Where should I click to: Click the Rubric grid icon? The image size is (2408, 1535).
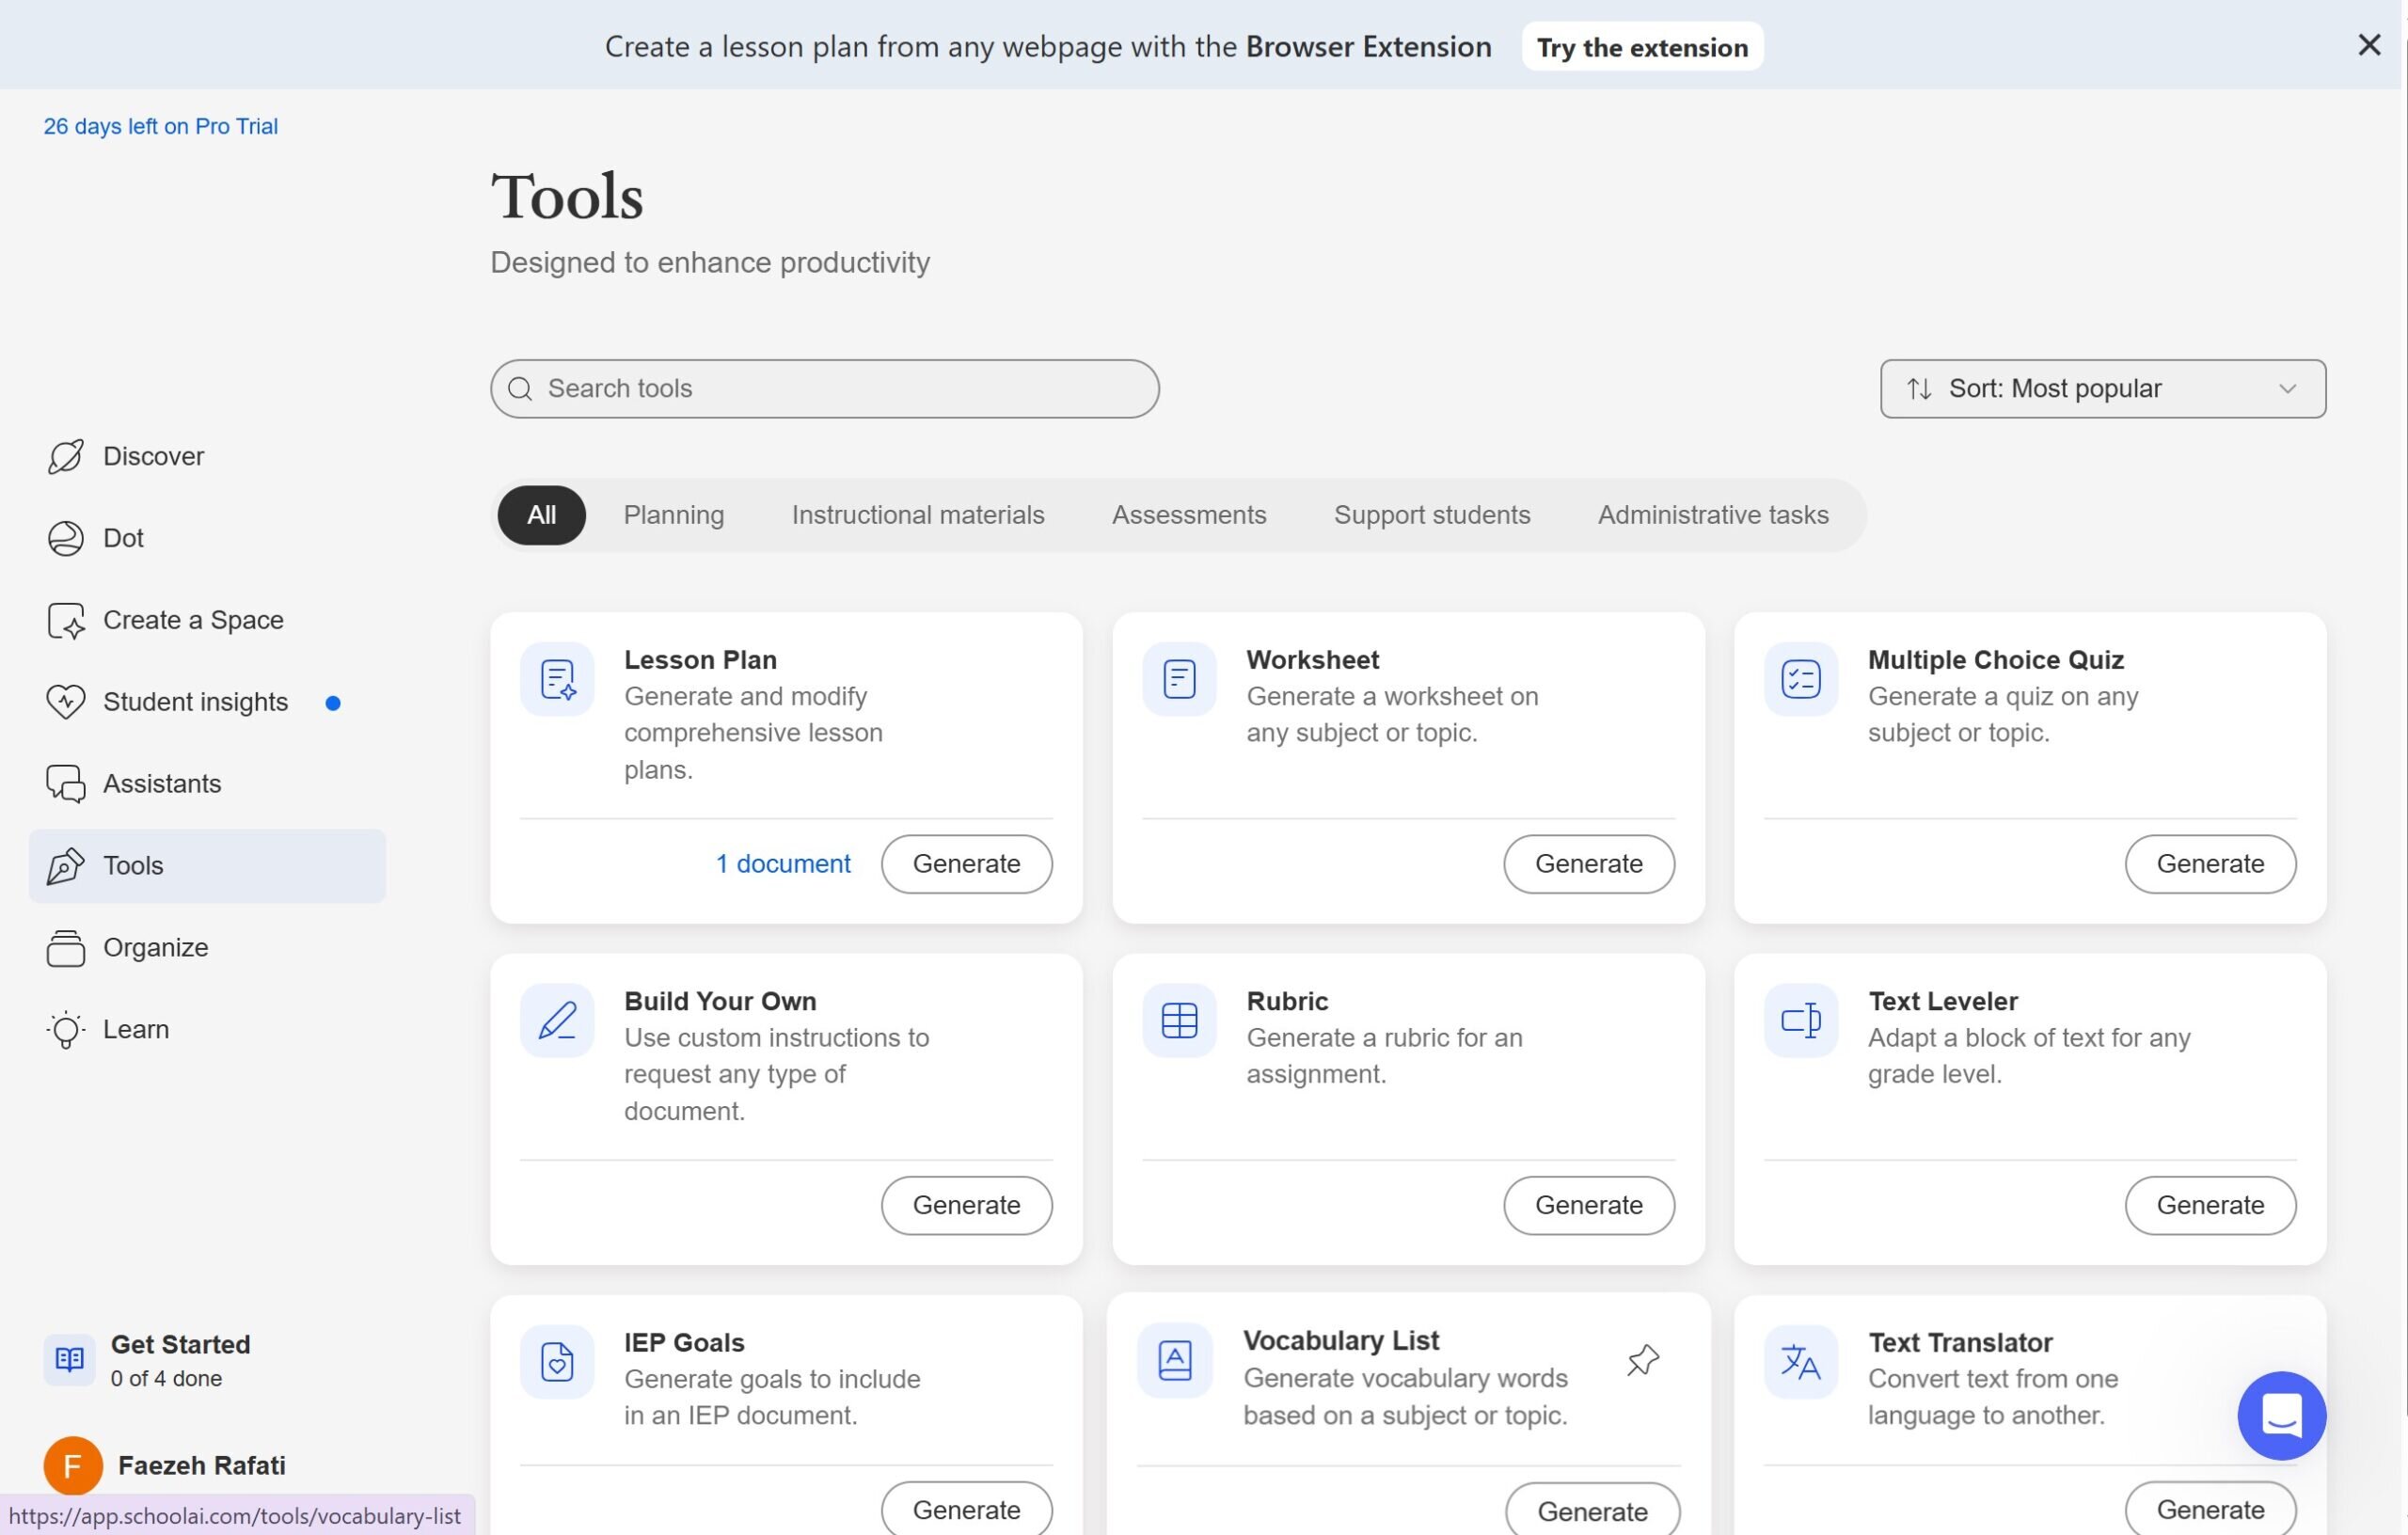pos(1179,1021)
